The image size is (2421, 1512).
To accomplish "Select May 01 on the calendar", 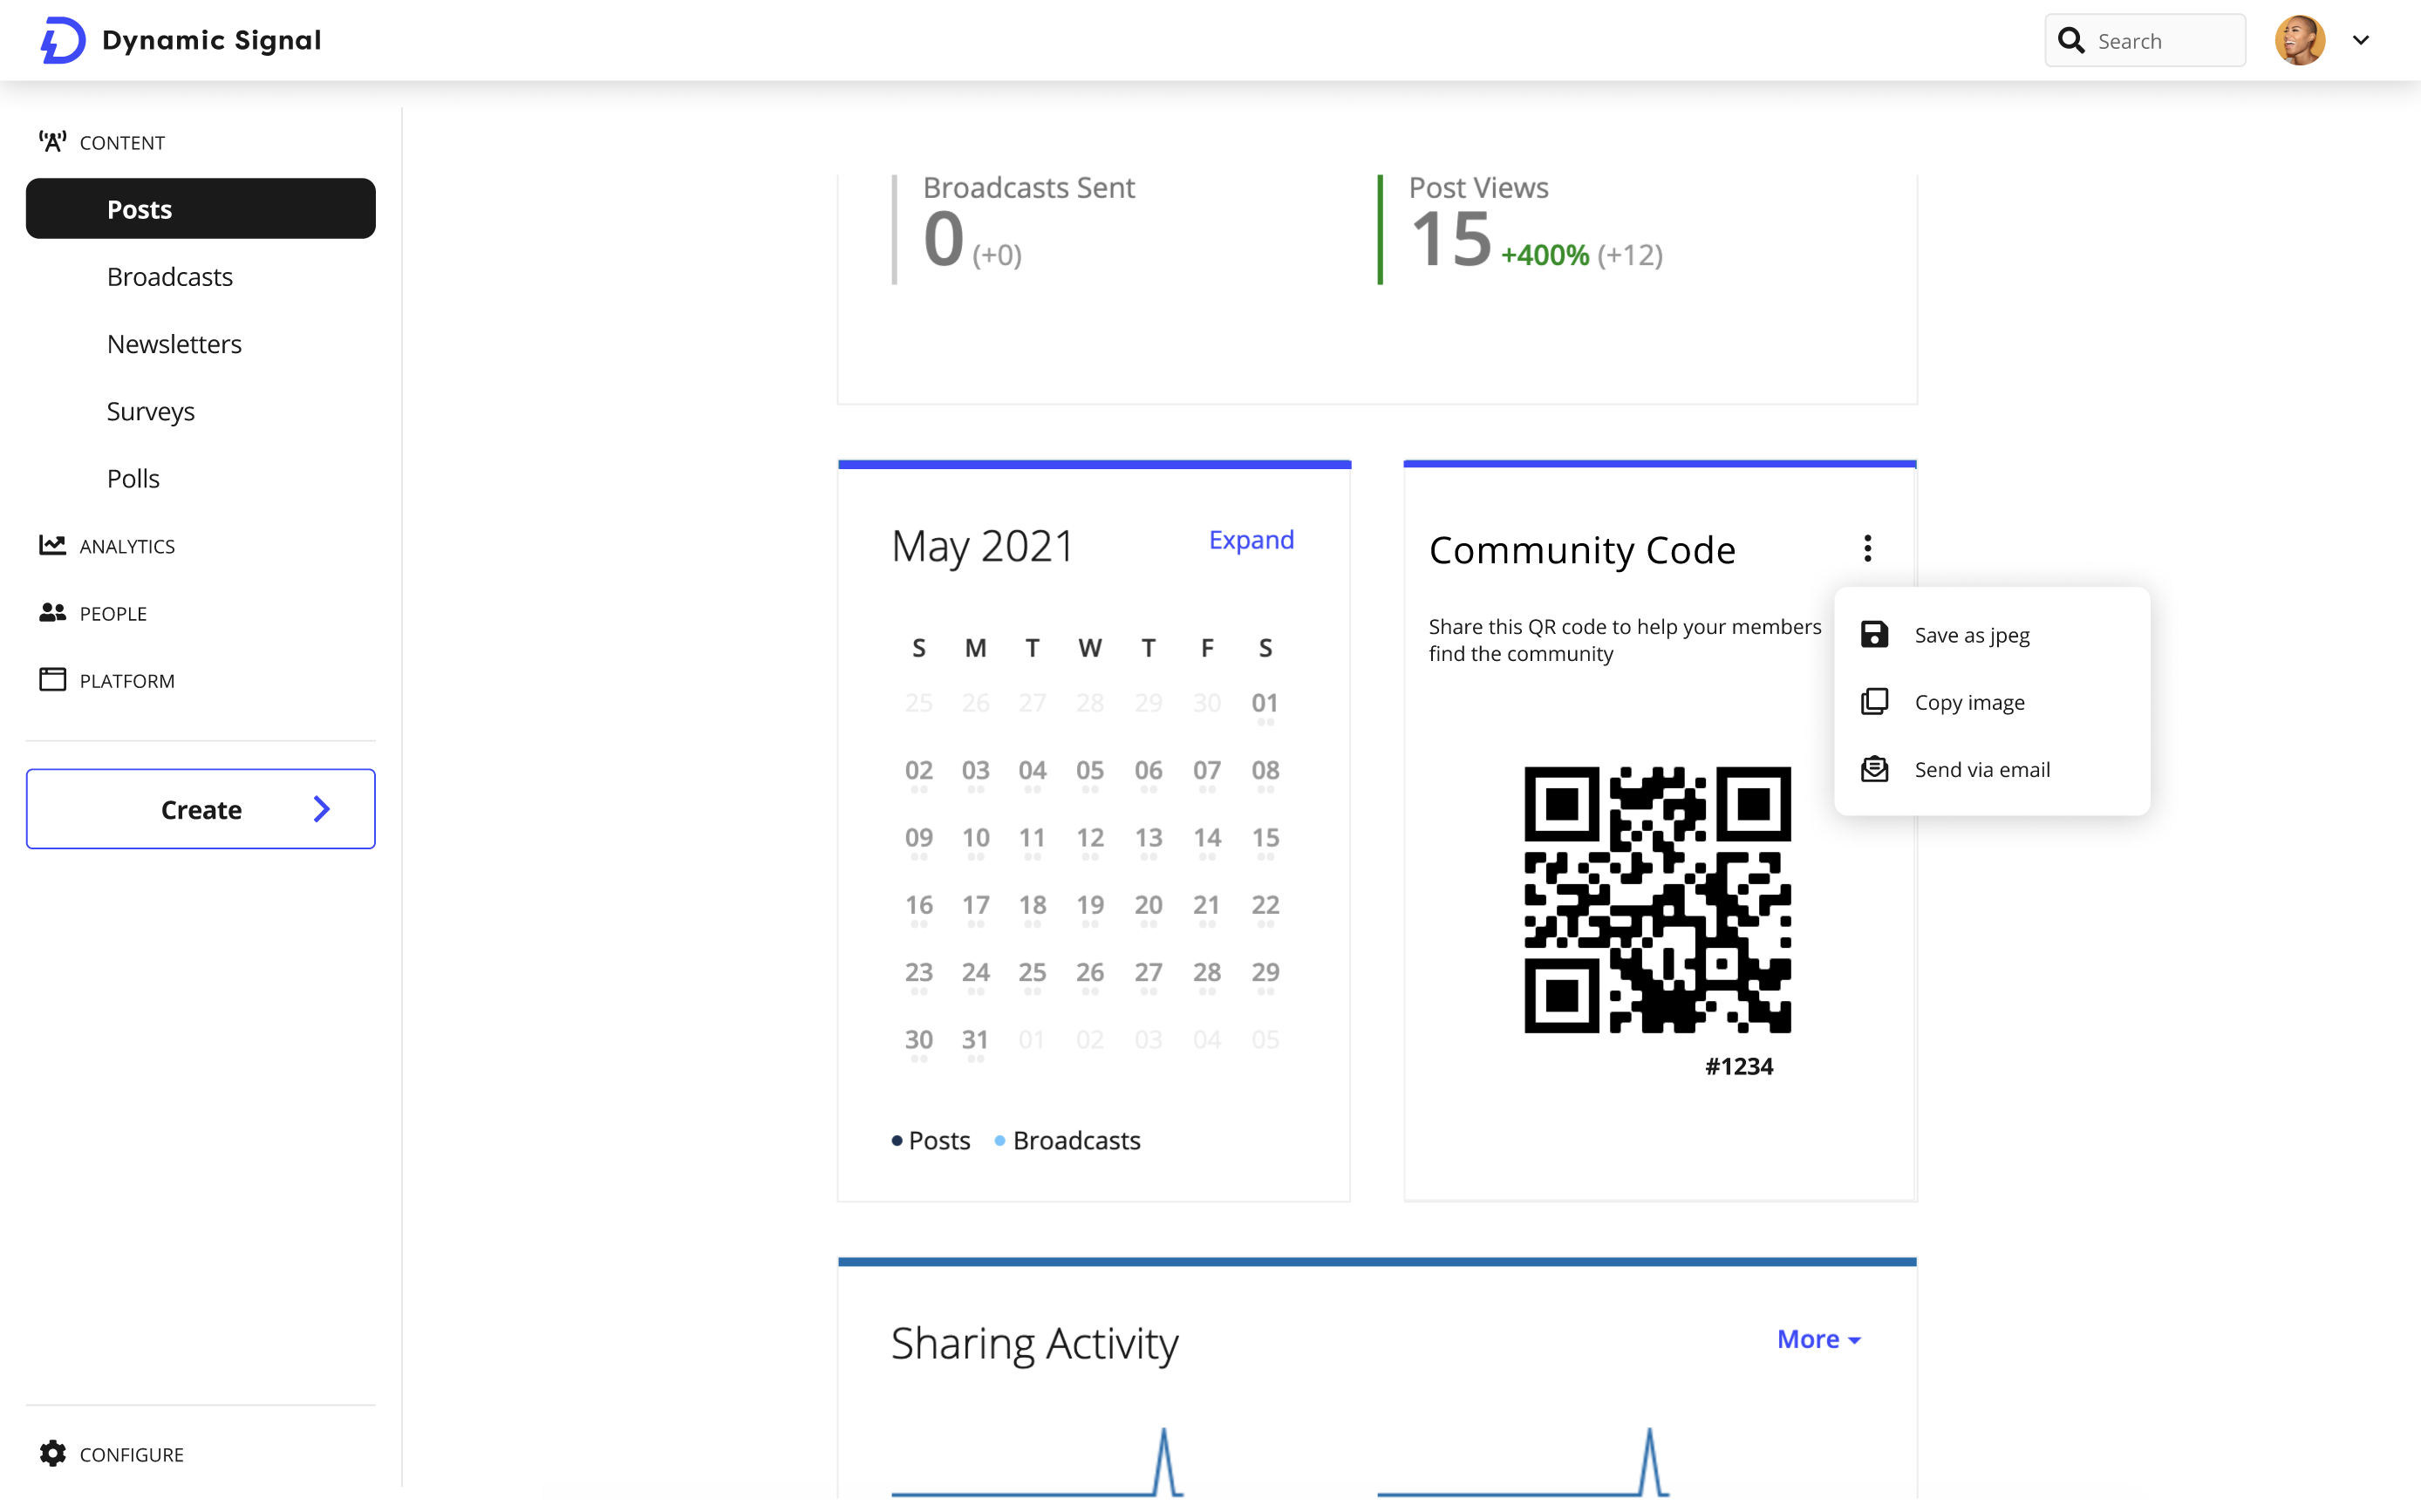I will click(x=1265, y=703).
